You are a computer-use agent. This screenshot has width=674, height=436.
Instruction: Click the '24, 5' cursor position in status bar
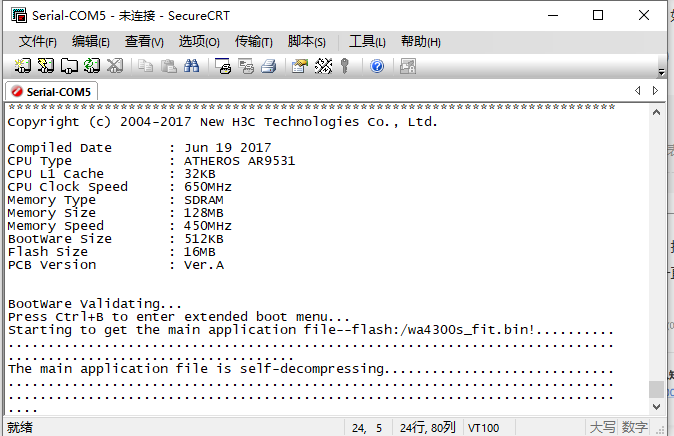[x=367, y=428]
